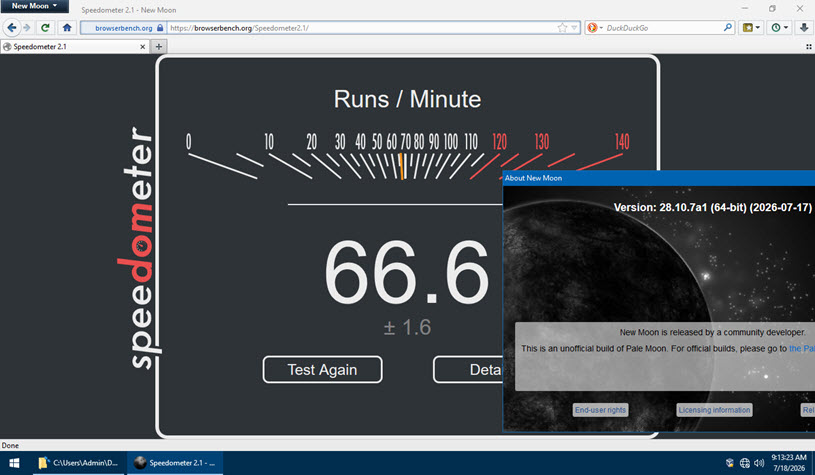The height and width of the screenshot is (475, 815).
Task: Click the New Moon version text
Action: click(713, 207)
